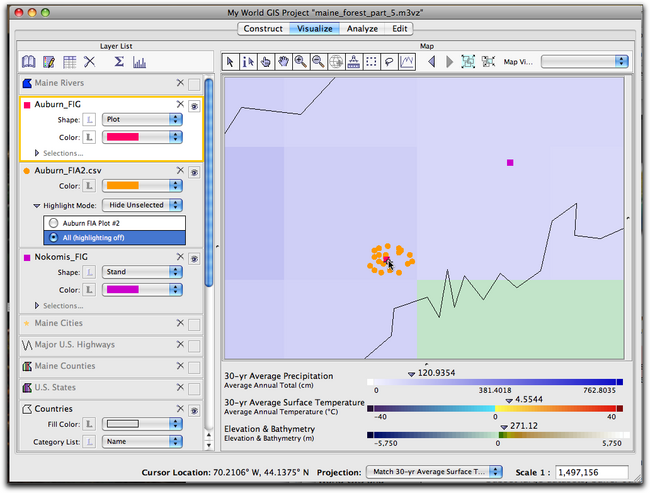
Task: Expand Nokomis_FIG Selections triangle
Action: pos(37,306)
